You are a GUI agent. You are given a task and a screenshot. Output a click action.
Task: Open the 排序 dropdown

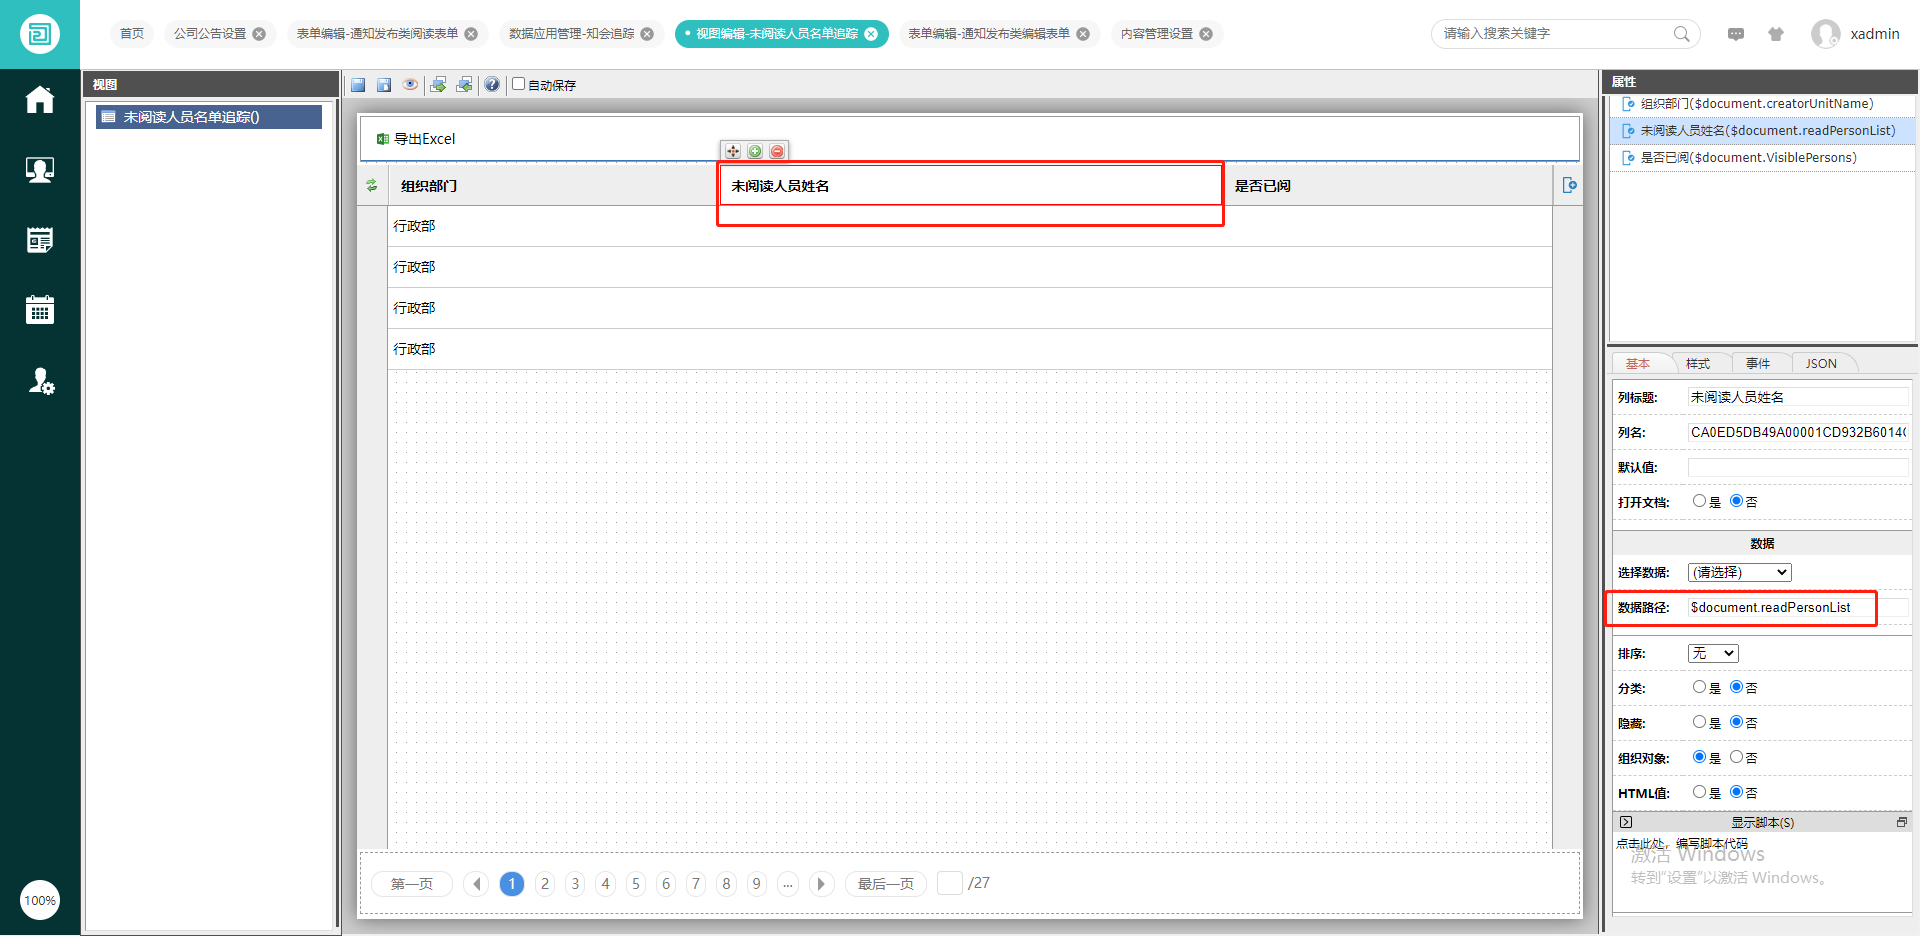1713,653
